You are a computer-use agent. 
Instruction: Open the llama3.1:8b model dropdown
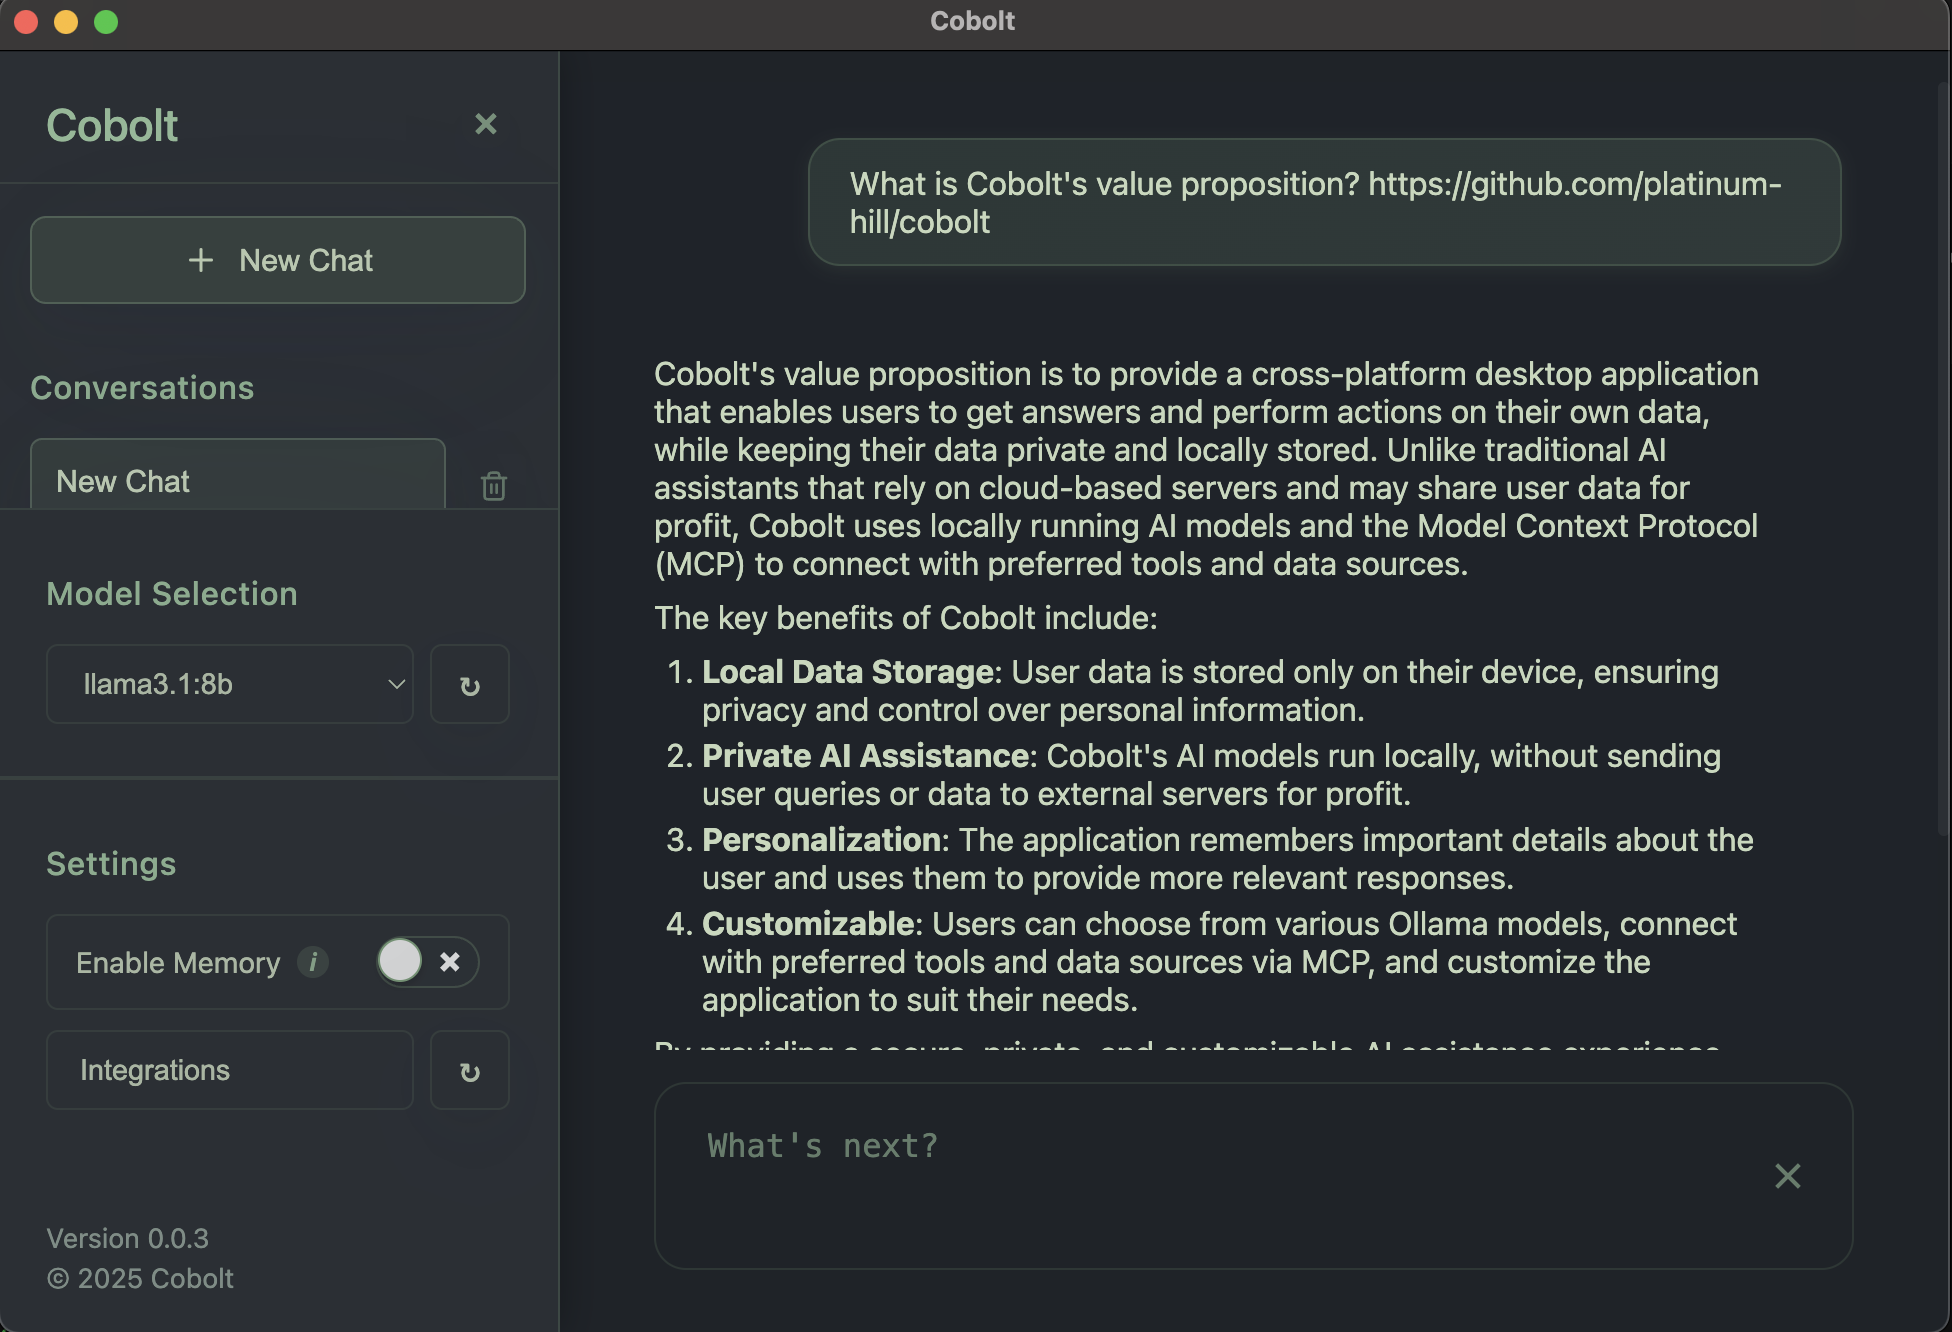tap(229, 685)
